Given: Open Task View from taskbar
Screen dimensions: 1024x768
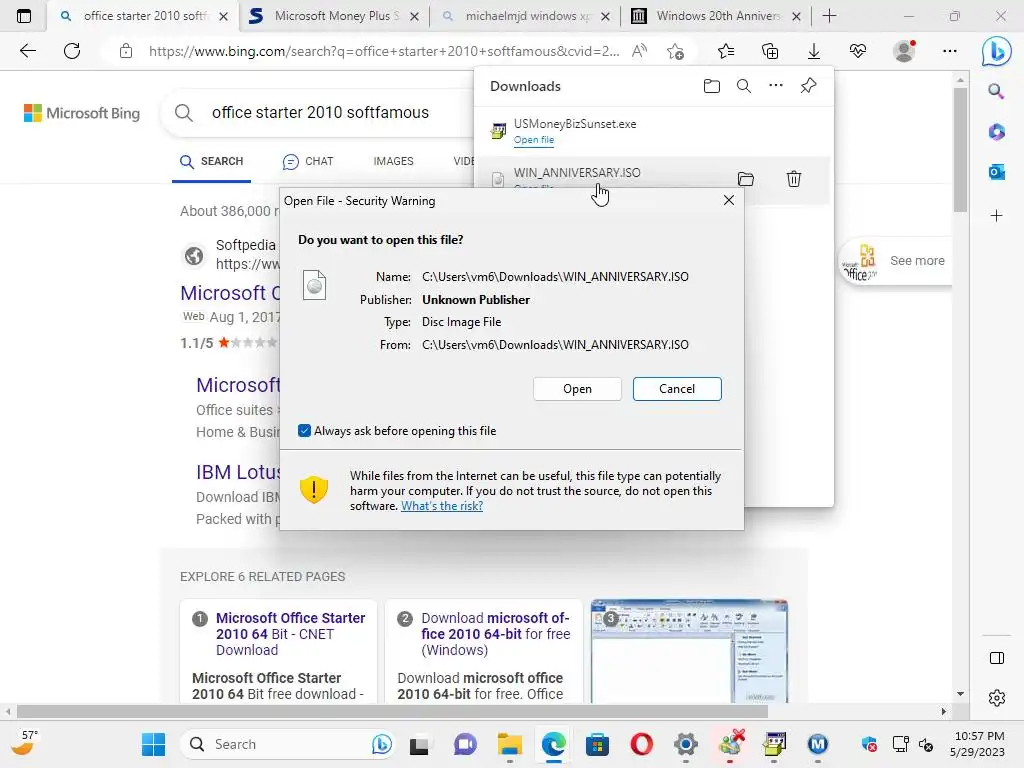Looking at the screenshot, I should pos(419,744).
